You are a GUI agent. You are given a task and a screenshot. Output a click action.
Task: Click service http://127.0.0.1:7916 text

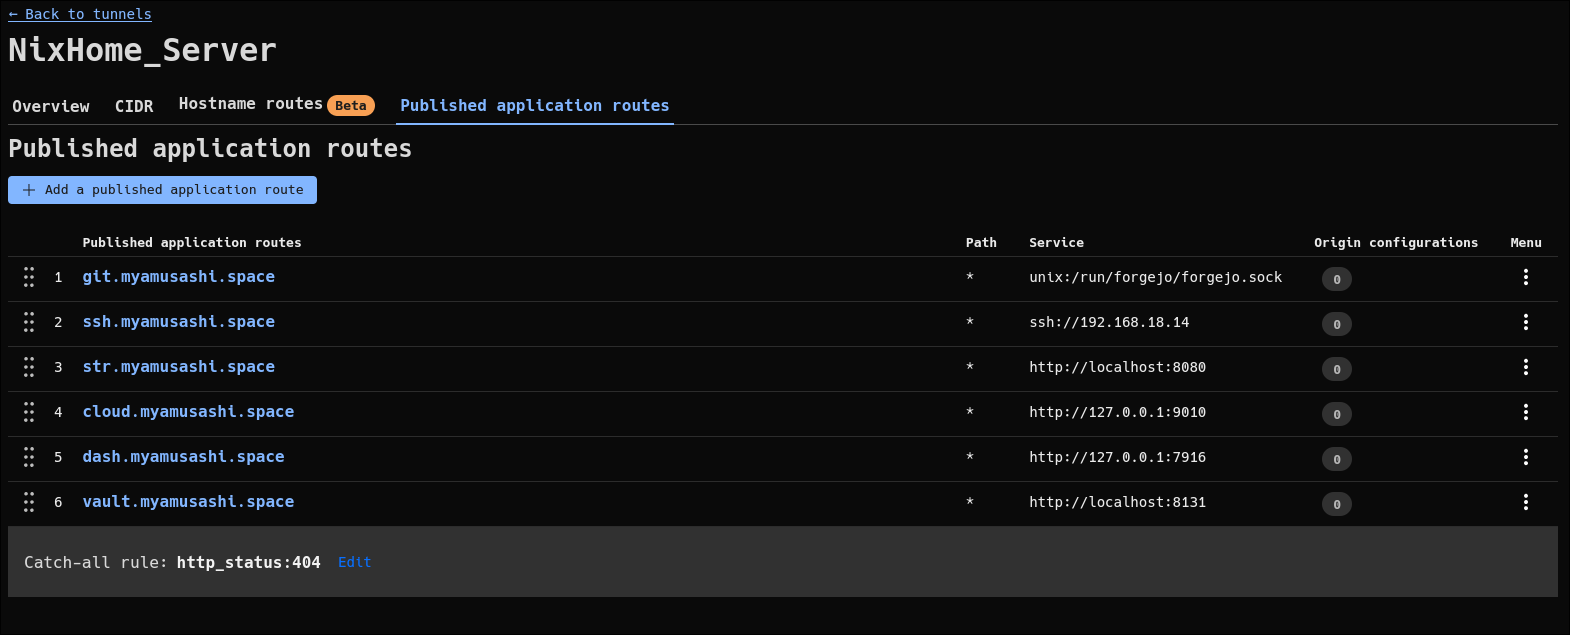[1117, 457]
